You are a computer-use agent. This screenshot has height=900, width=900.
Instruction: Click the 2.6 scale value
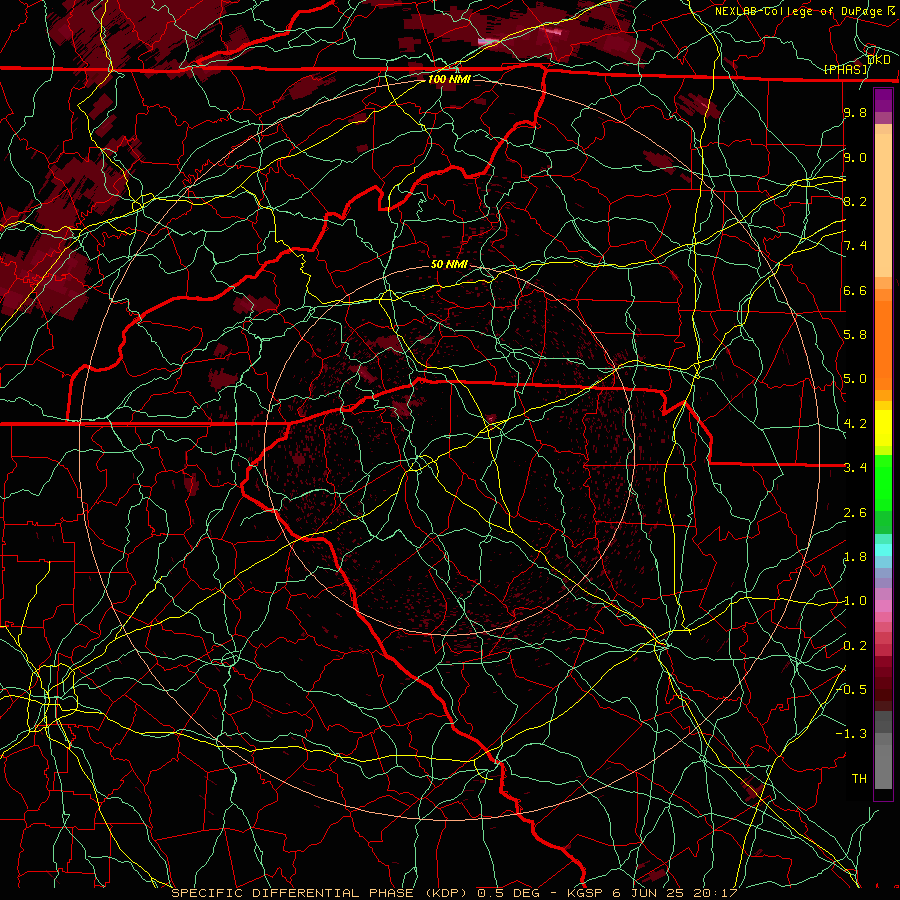click(855, 513)
